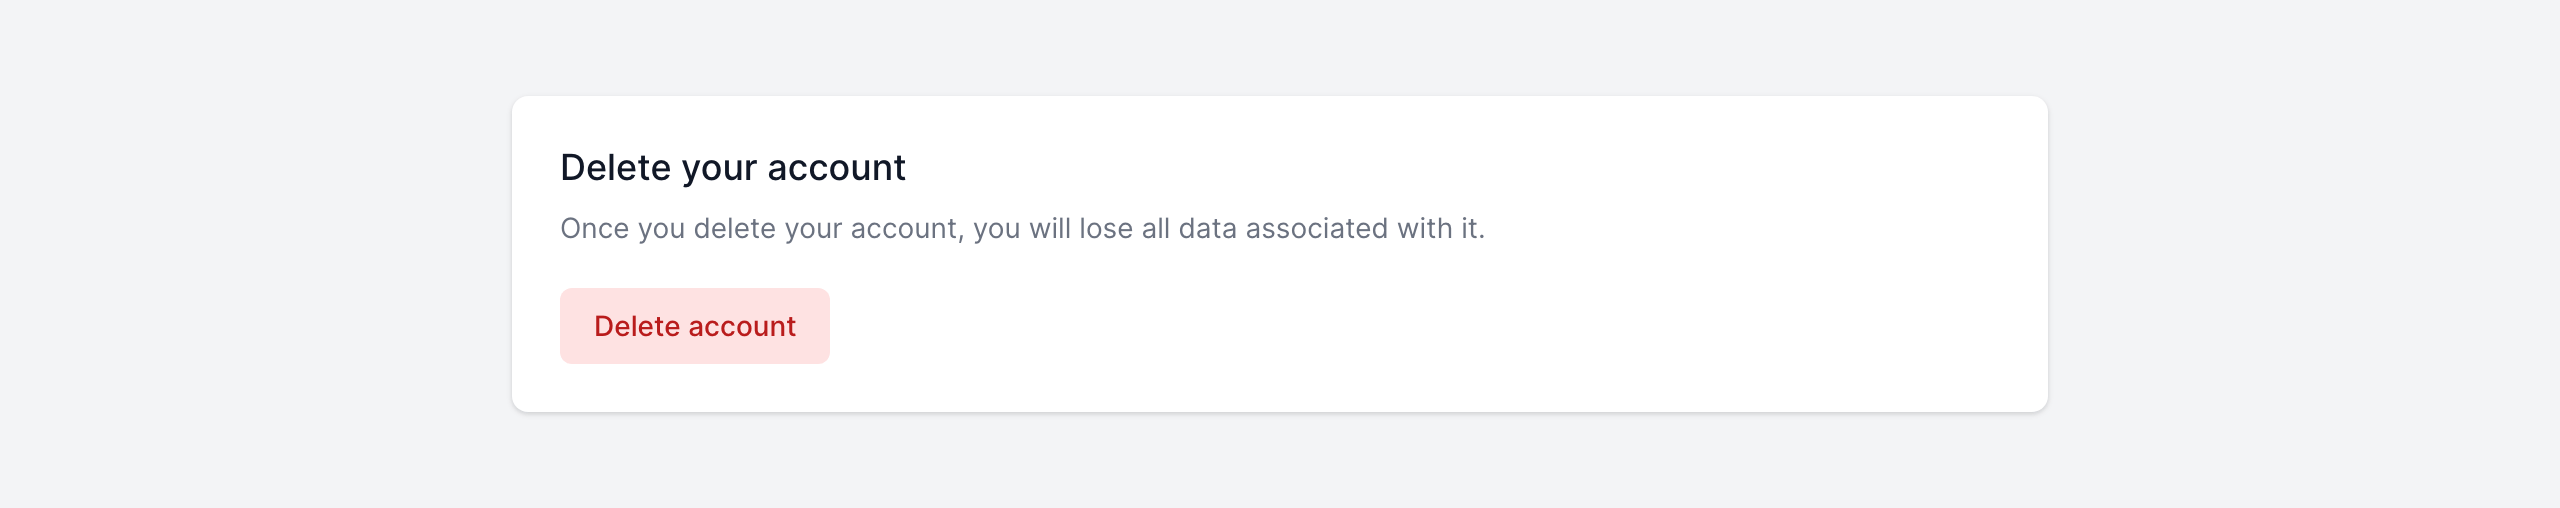Click the word "Delete" in the heading
This screenshot has width=2560, height=508.
click(x=615, y=168)
